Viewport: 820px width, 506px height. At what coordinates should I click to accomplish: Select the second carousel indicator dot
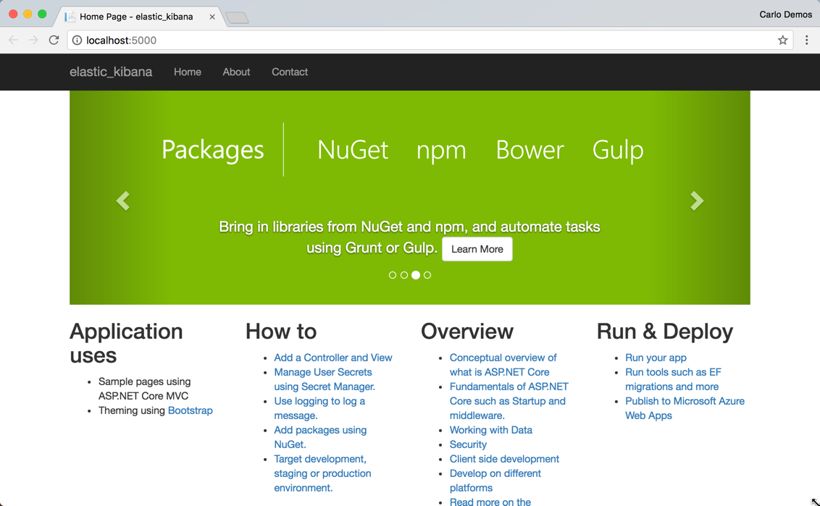point(404,275)
